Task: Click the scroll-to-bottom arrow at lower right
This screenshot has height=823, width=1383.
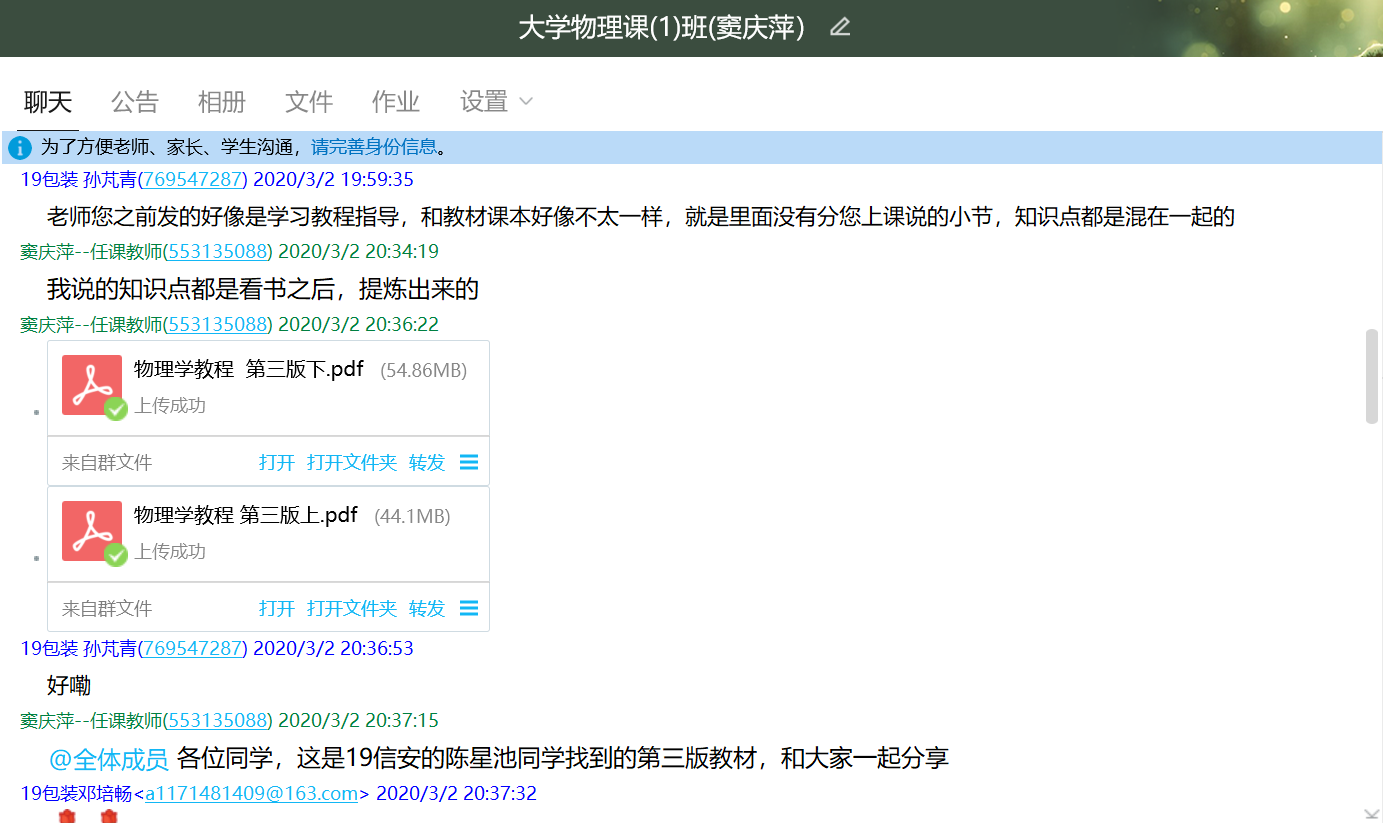Action: point(1371,813)
